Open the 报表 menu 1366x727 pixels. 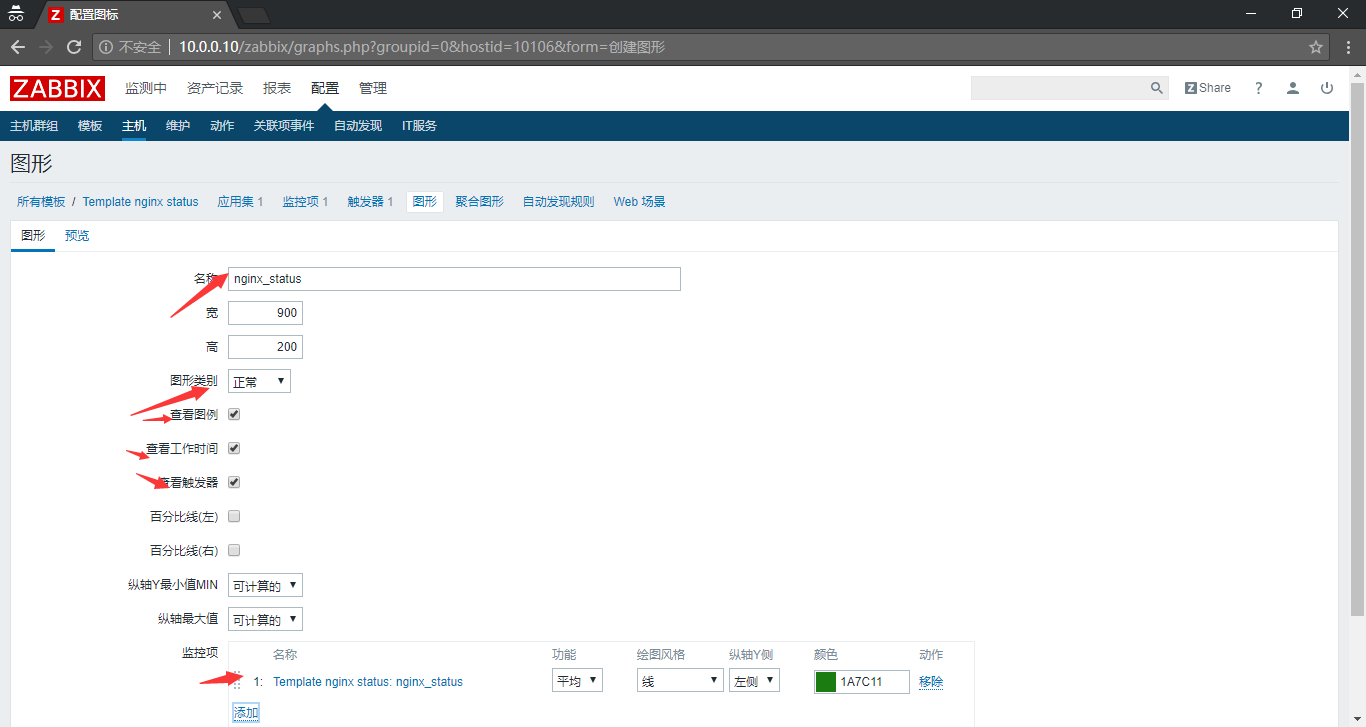(277, 88)
